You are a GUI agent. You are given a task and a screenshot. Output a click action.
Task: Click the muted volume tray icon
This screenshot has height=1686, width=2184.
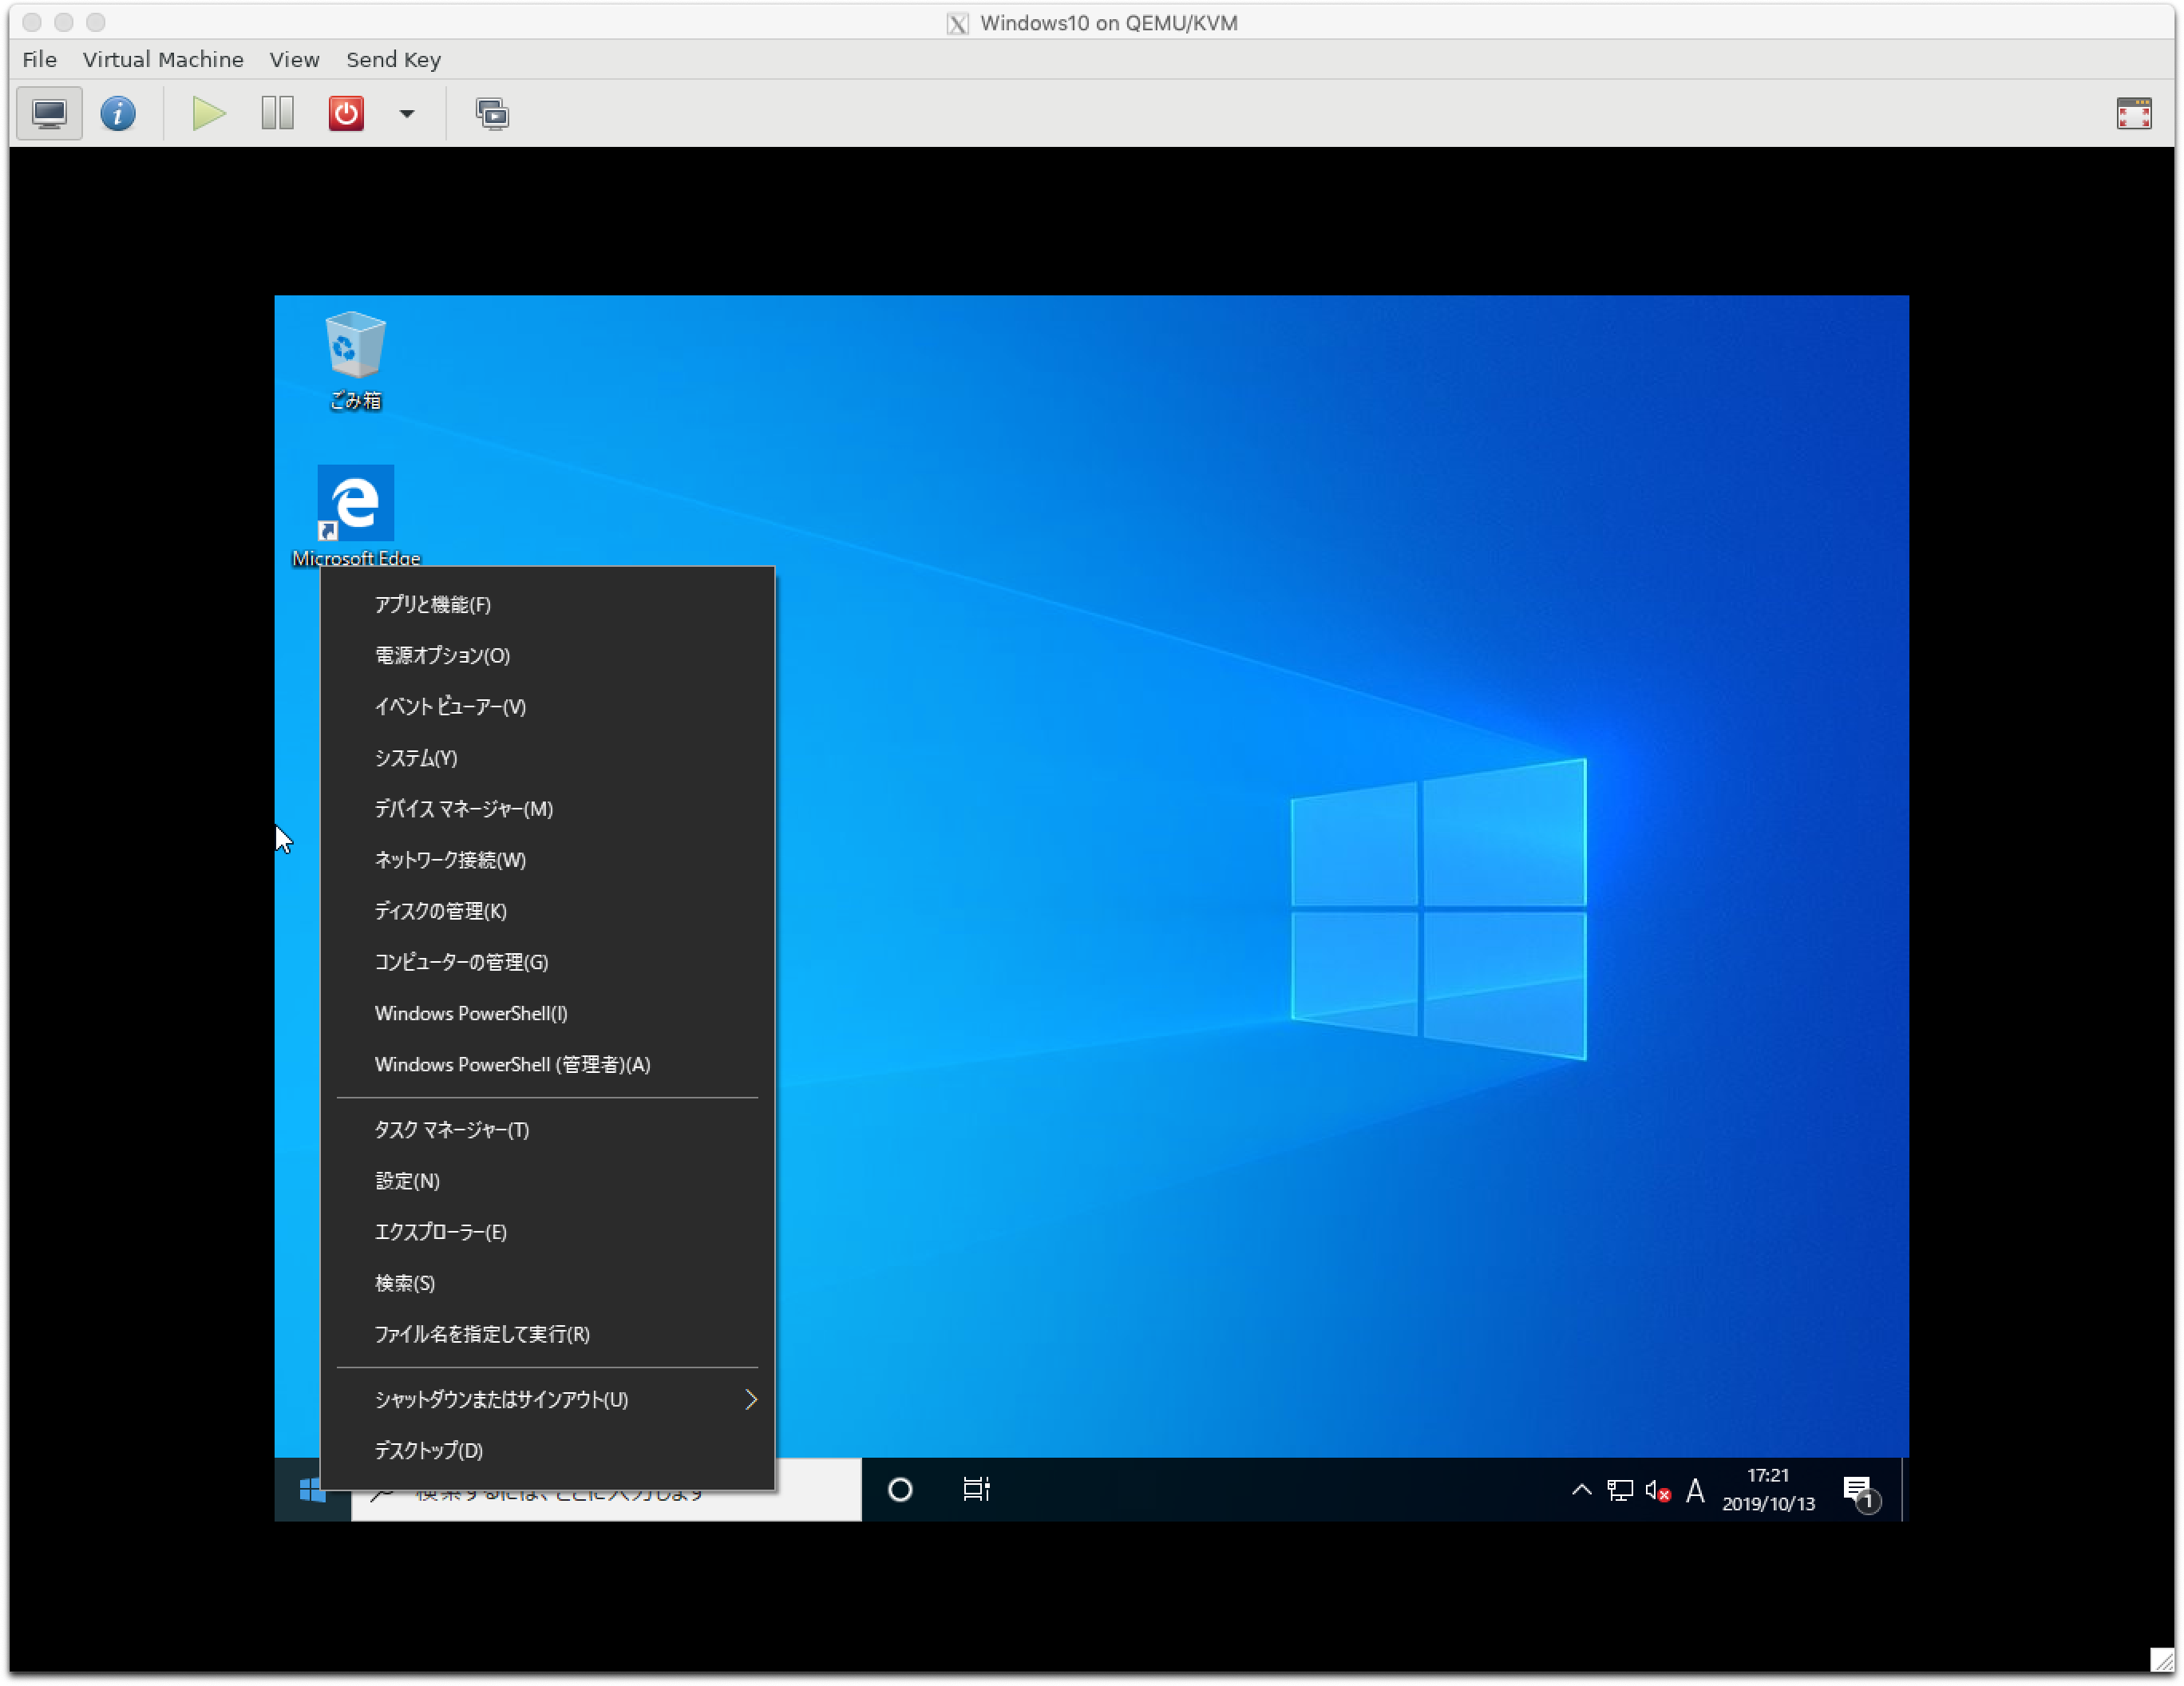1658,1491
